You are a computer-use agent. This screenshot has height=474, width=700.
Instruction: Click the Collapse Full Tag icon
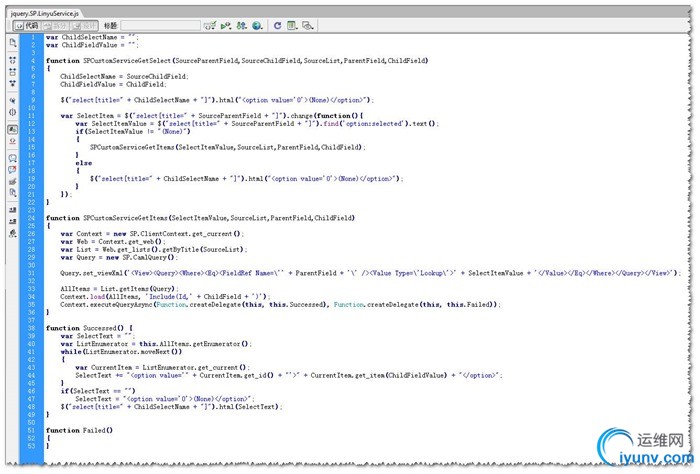(12, 60)
